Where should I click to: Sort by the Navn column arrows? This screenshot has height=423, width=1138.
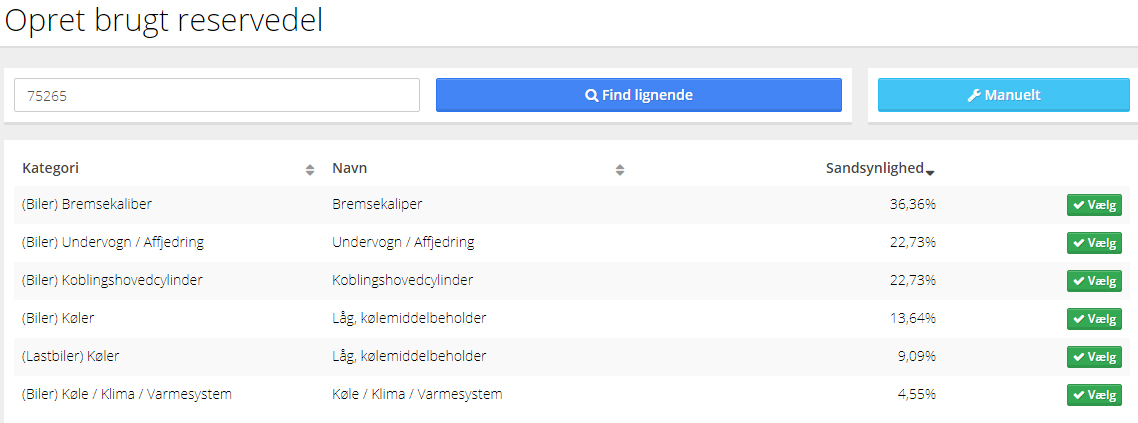[620, 170]
